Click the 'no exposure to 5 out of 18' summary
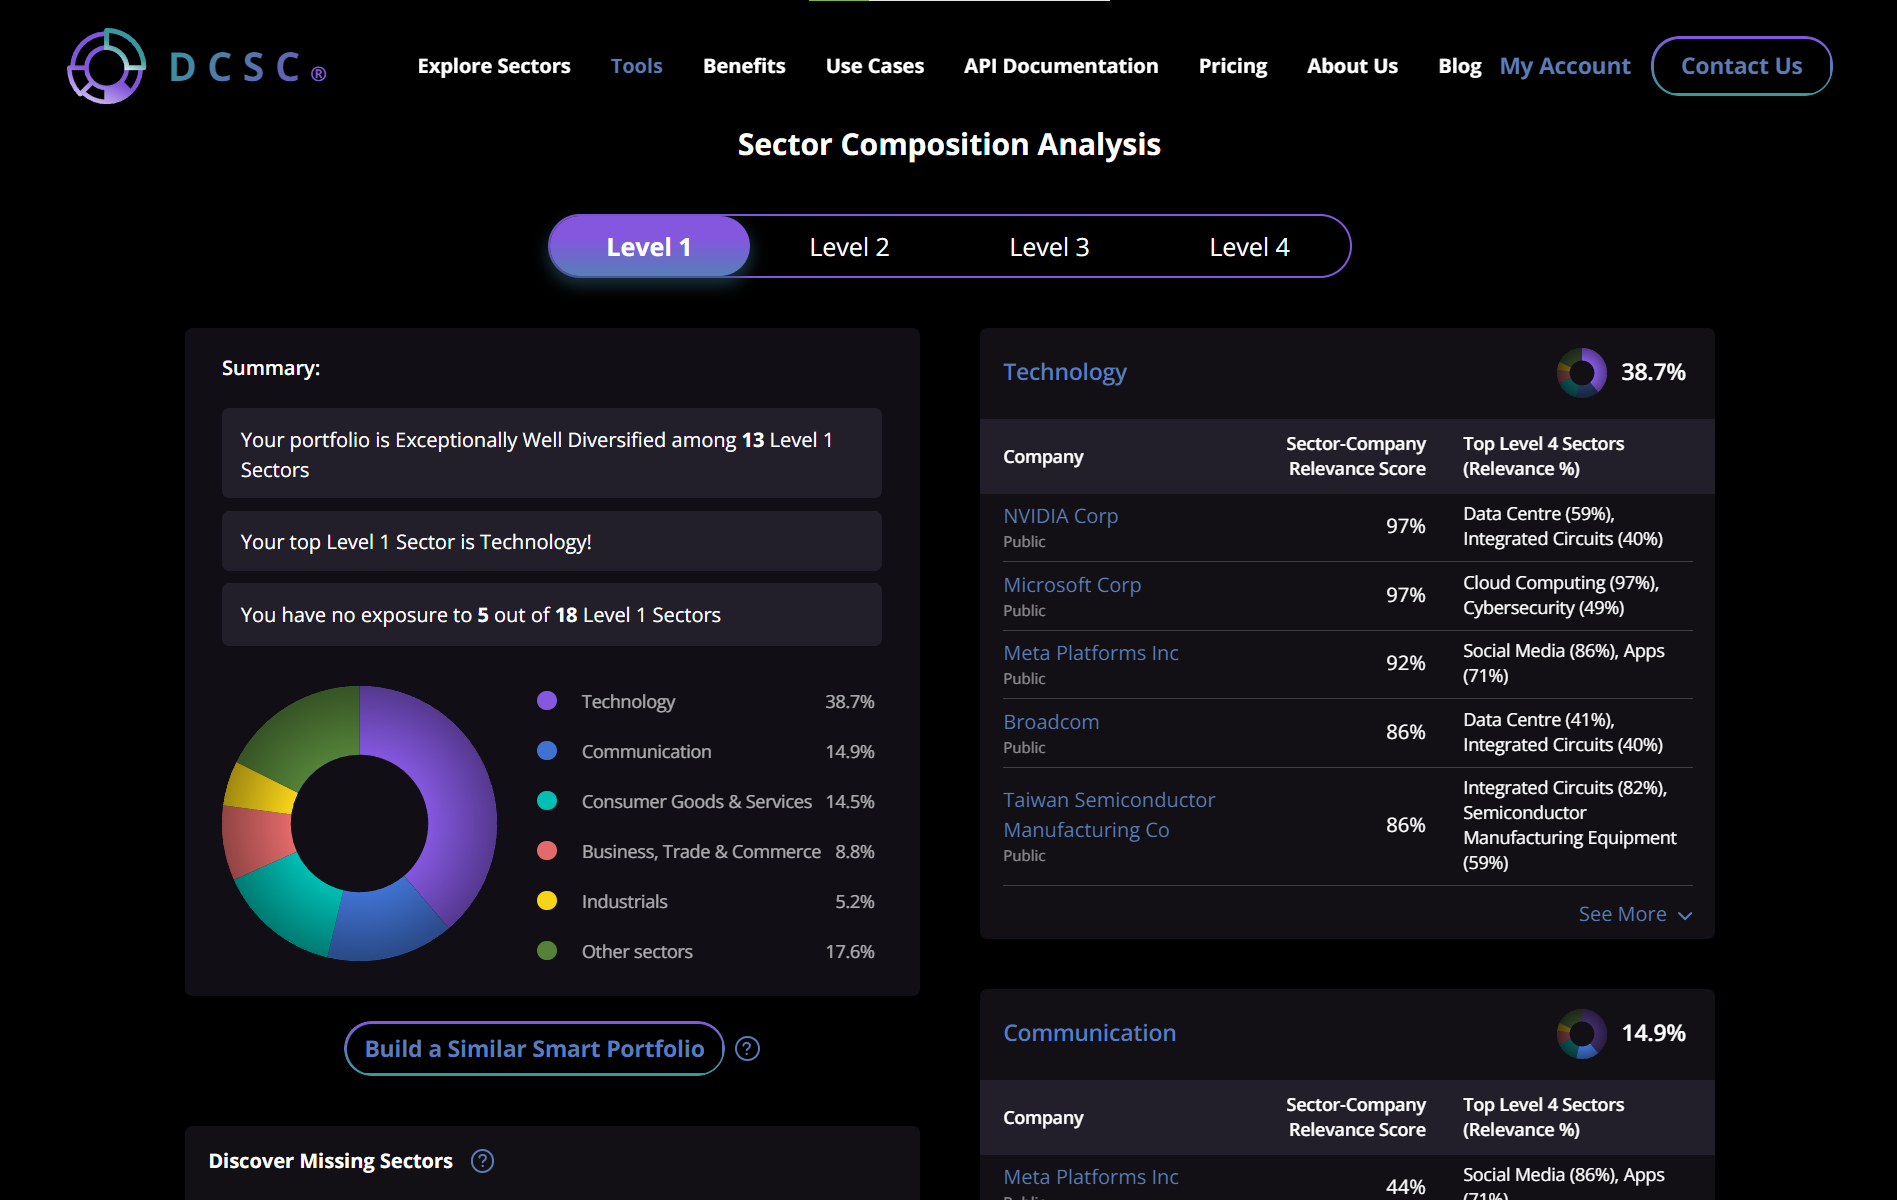Image resolution: width=1897 pixels, height=1200 pixels. point(552,615)
